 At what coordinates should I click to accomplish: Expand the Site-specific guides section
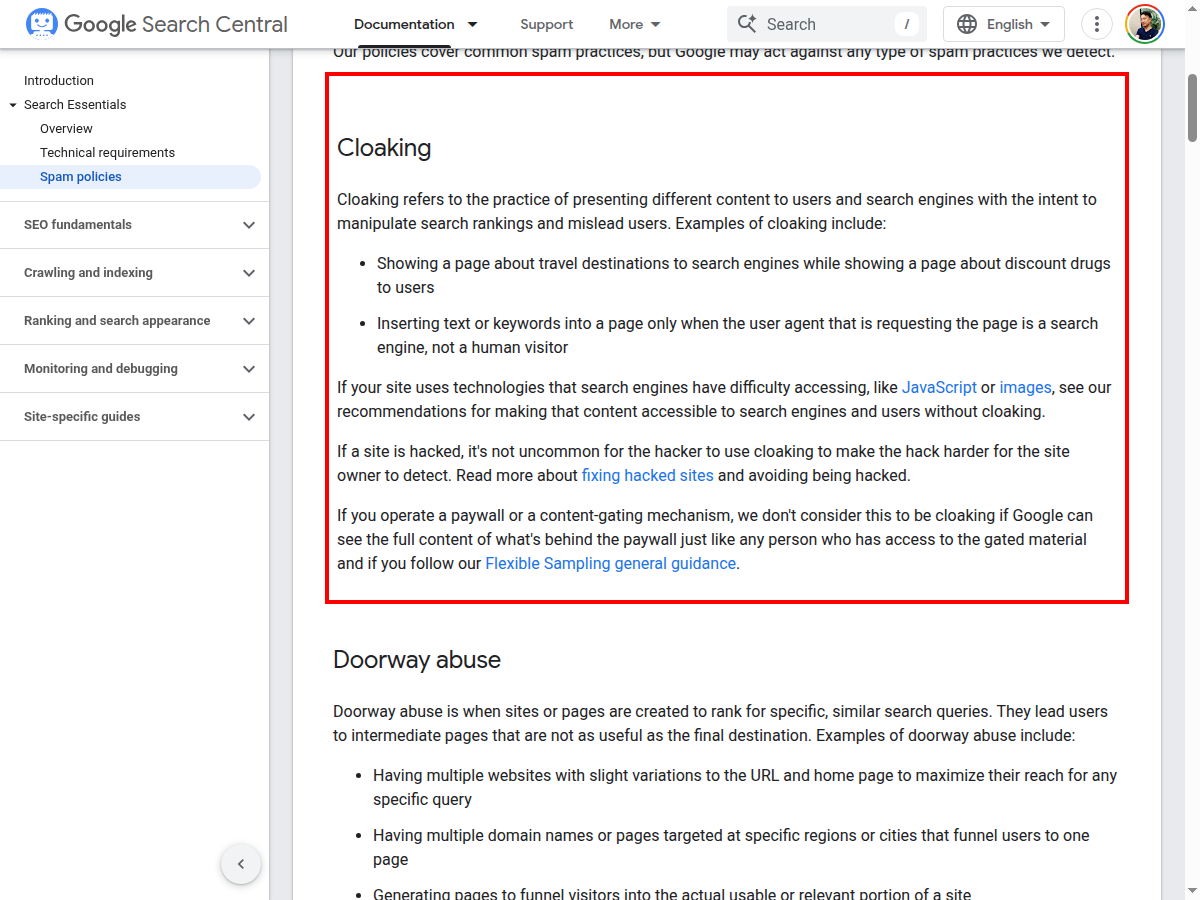tap(249, 417)
